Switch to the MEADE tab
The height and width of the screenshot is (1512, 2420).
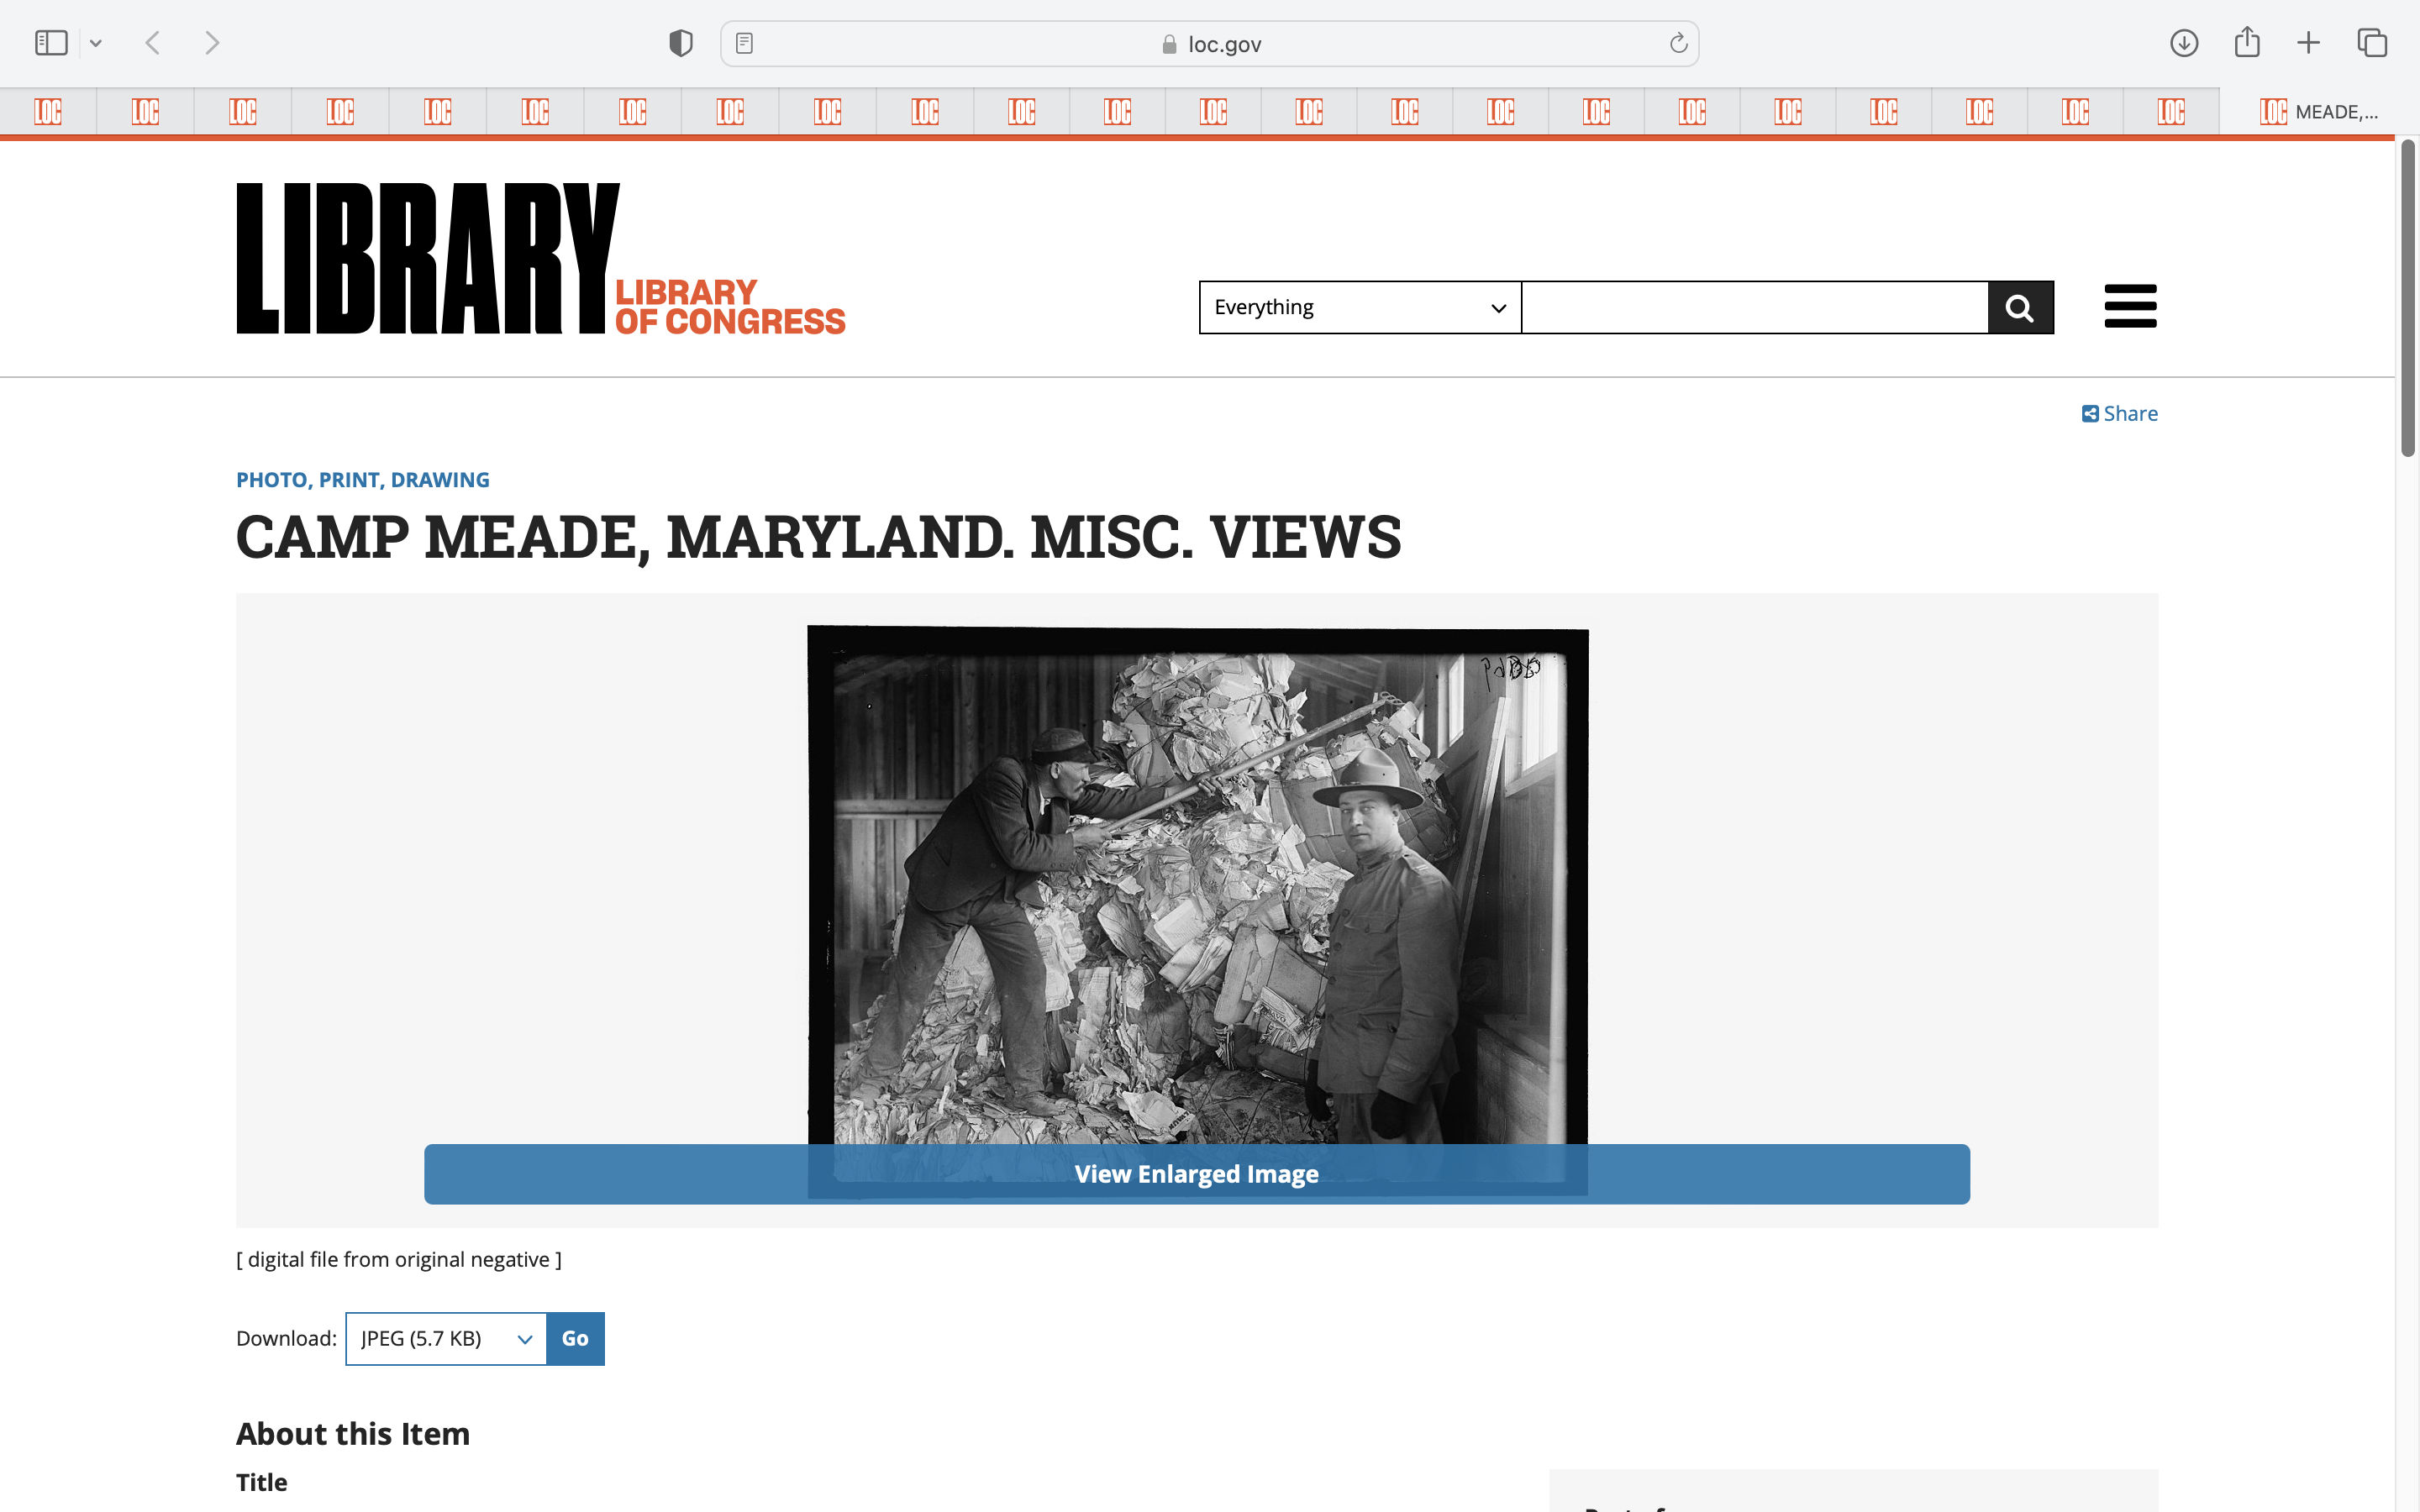[x=2318, y=111]
